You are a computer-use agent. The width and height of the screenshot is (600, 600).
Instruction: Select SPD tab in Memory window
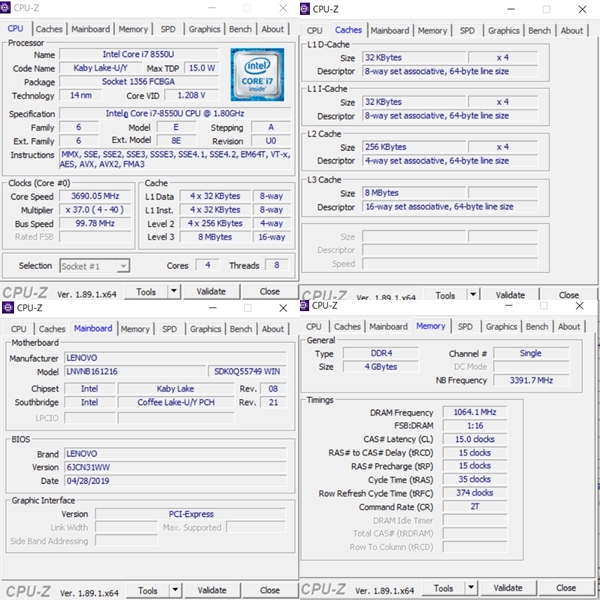[465, 327]
